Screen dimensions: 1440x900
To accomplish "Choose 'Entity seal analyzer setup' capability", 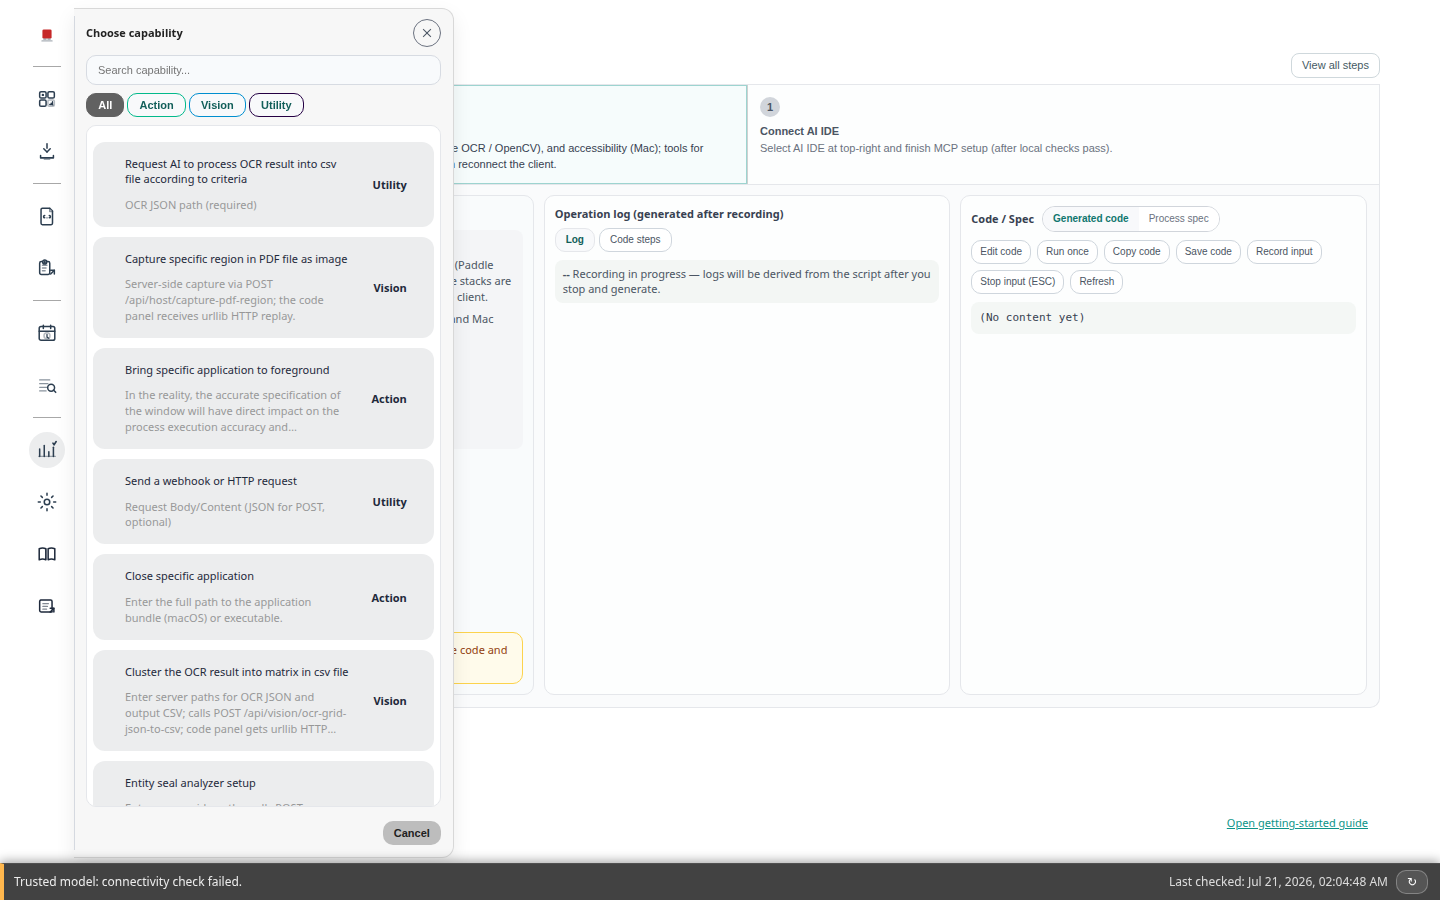I will coord(263,784).
